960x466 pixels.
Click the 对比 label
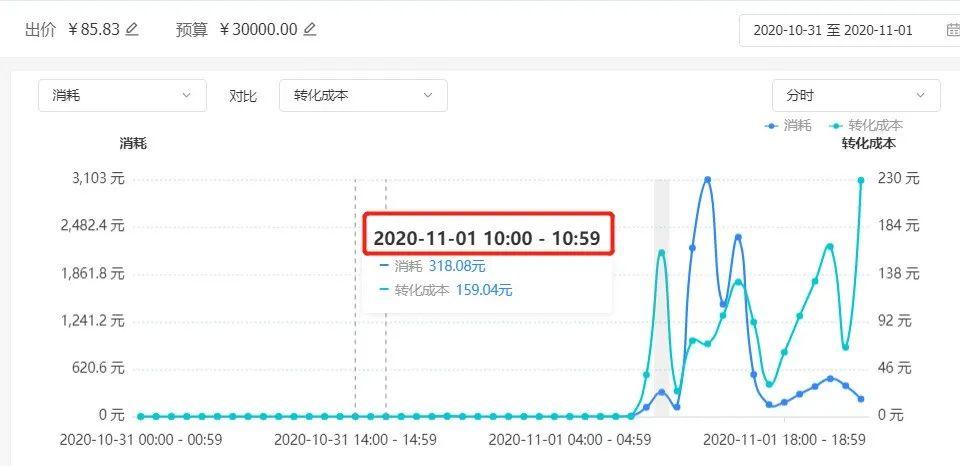point(243,96)
